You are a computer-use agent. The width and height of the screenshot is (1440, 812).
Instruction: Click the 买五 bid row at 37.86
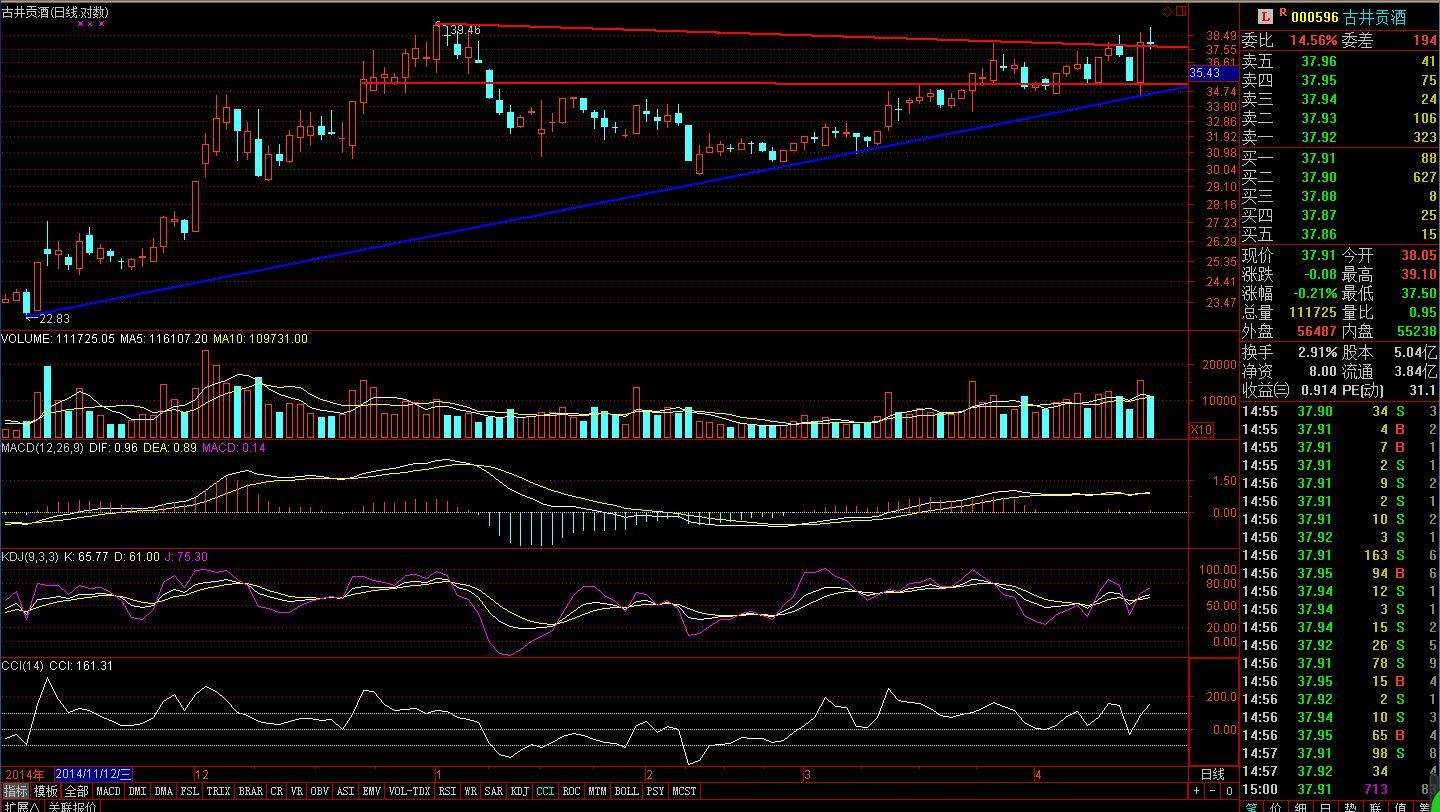[1340, 234]
